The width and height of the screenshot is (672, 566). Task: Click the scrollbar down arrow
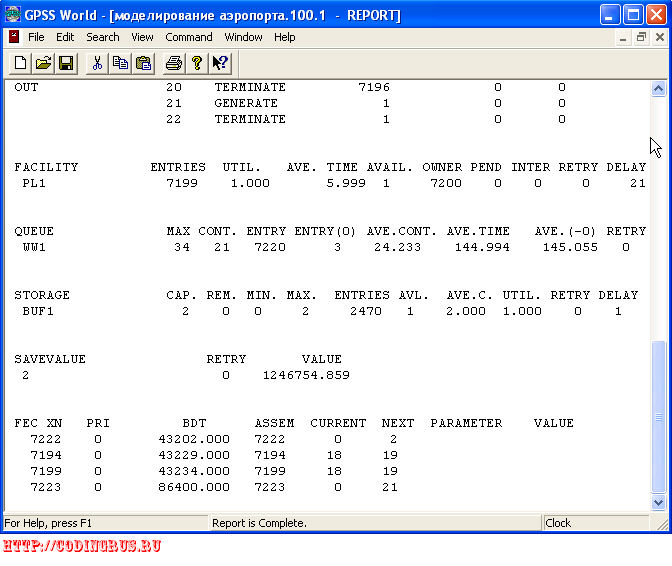click(658, 502)
